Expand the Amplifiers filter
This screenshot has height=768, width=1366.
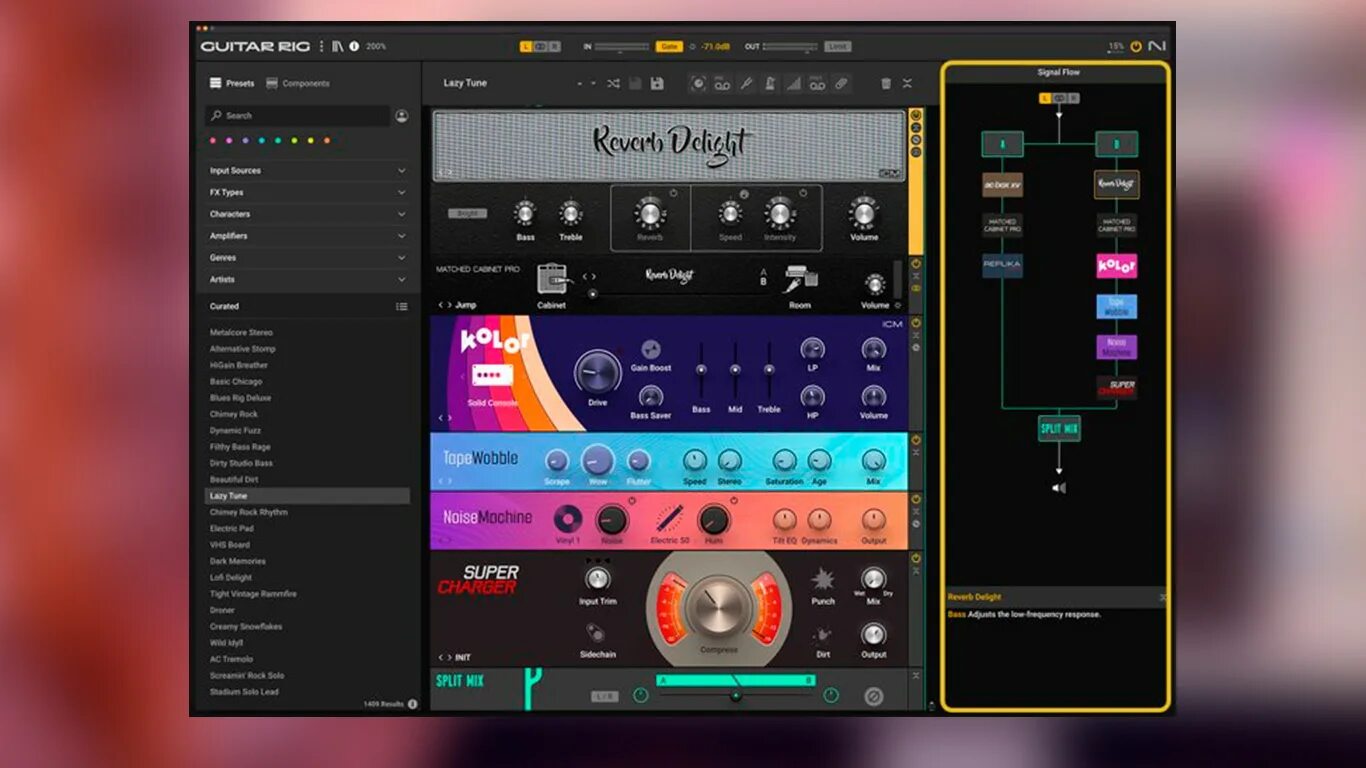(x=308, y=236)
